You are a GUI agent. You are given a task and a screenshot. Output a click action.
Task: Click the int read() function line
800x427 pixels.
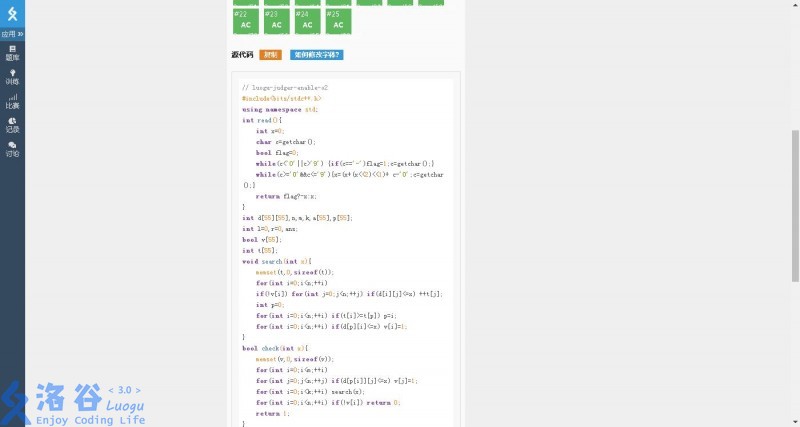click(x=263, y=120)
